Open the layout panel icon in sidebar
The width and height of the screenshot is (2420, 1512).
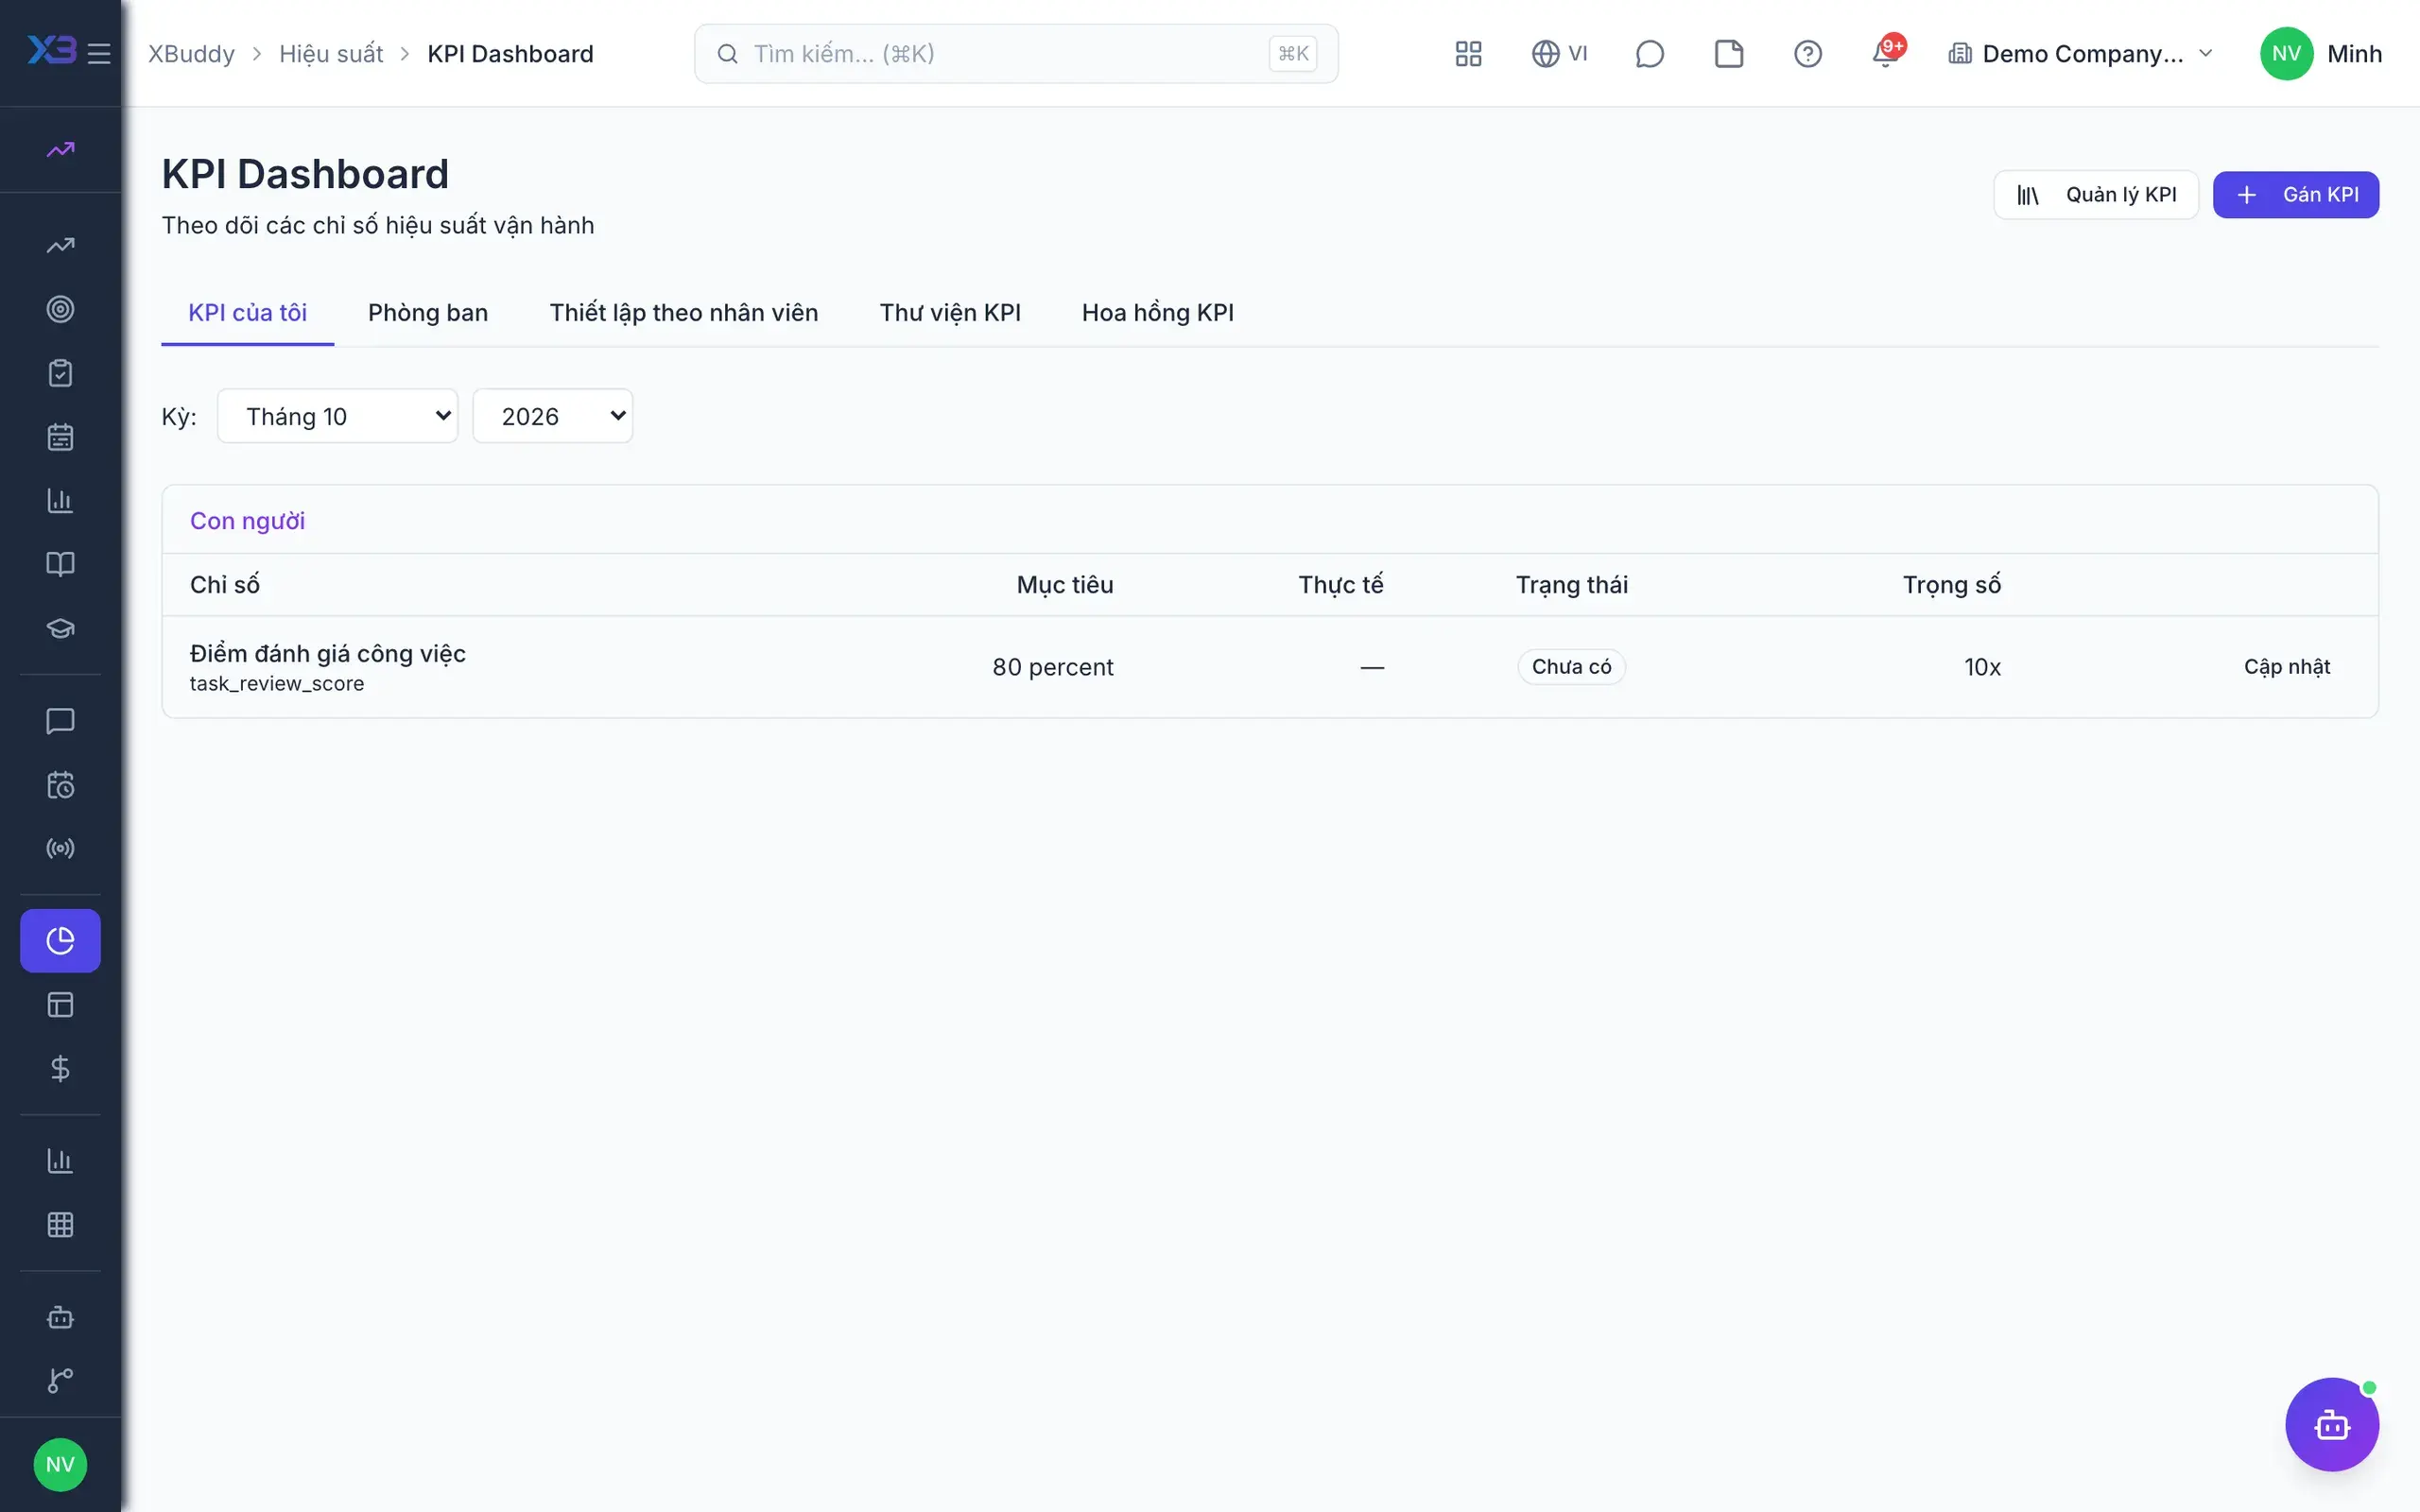coord(60,1004)
